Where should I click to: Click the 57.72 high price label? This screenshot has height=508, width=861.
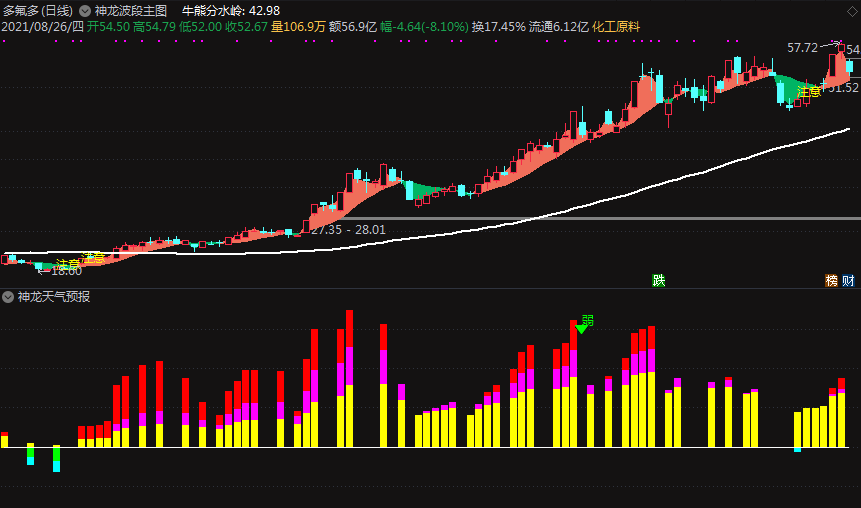(803, 48)
